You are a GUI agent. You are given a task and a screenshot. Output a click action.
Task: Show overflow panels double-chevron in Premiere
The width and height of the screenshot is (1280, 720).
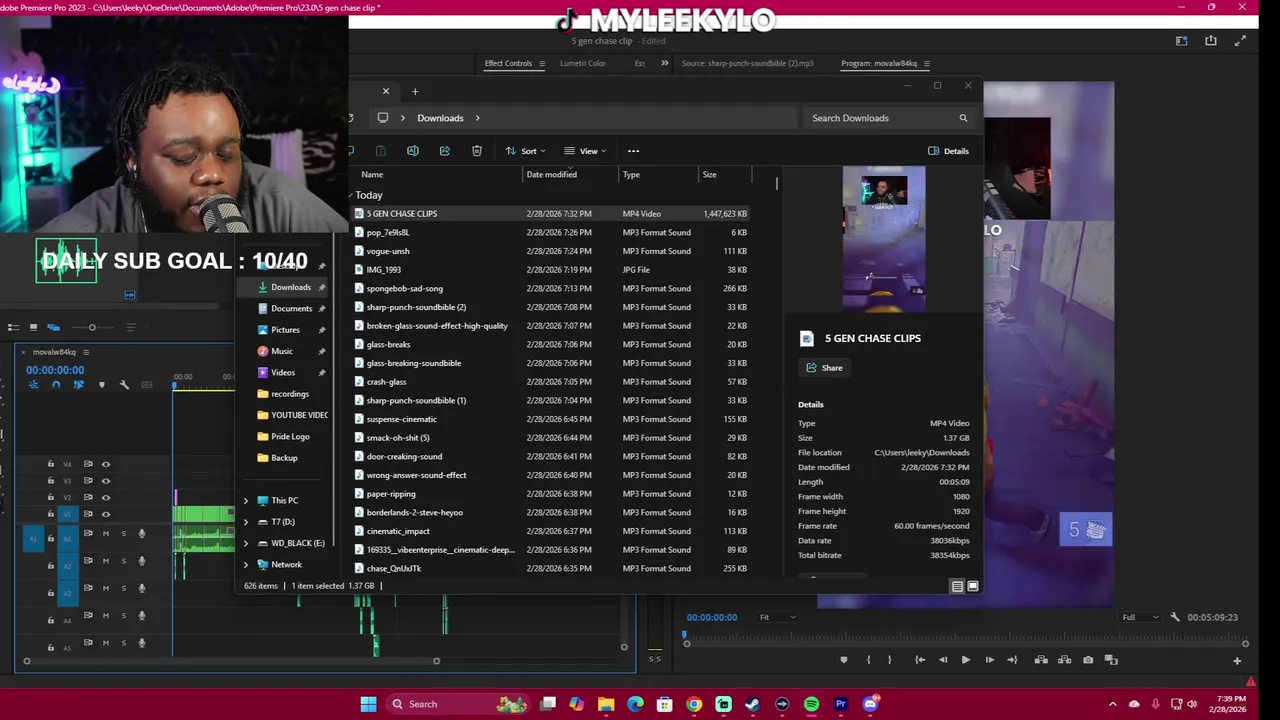(664, 63)
